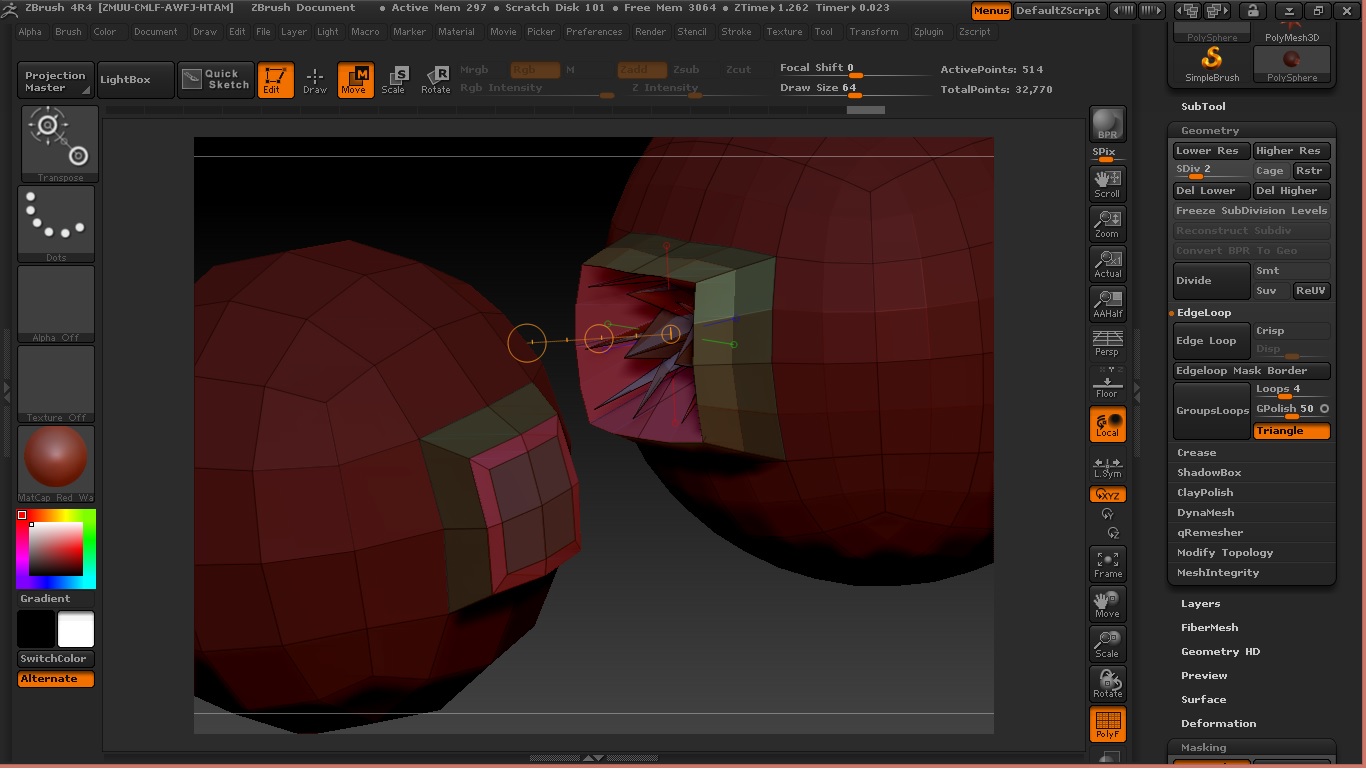1366x782 pixels.
Task: Open the Texture Off selector
Action: click(x=56, y=384)
